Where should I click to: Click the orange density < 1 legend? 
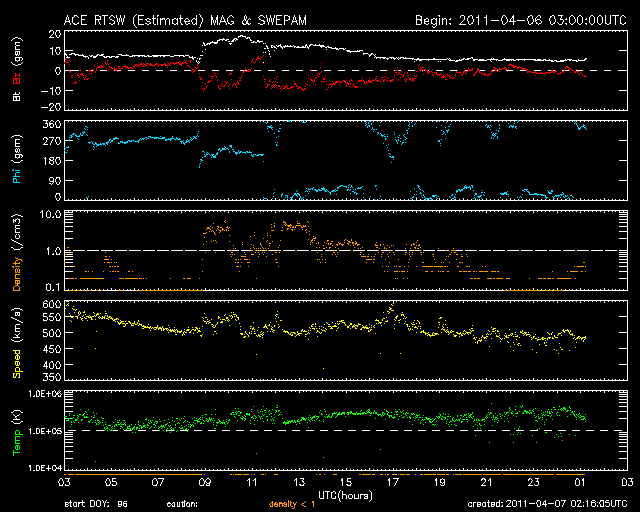click(x=292, y=504)
